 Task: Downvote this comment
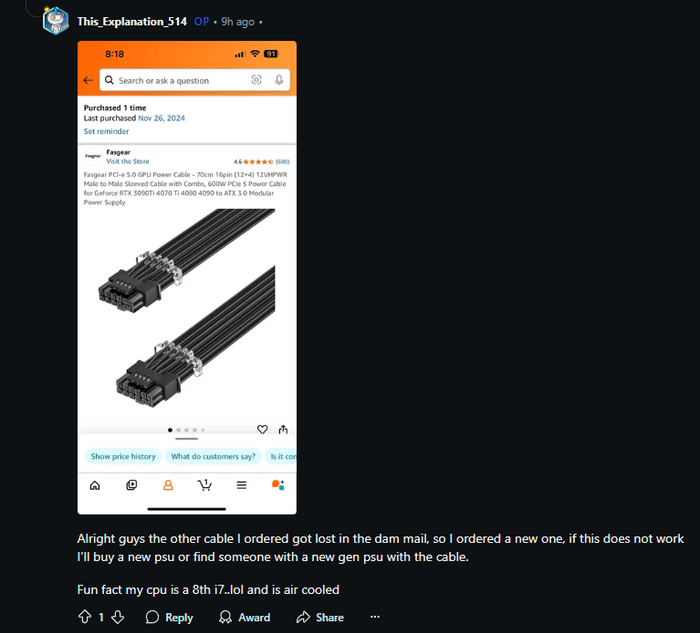tap(118, 617)
